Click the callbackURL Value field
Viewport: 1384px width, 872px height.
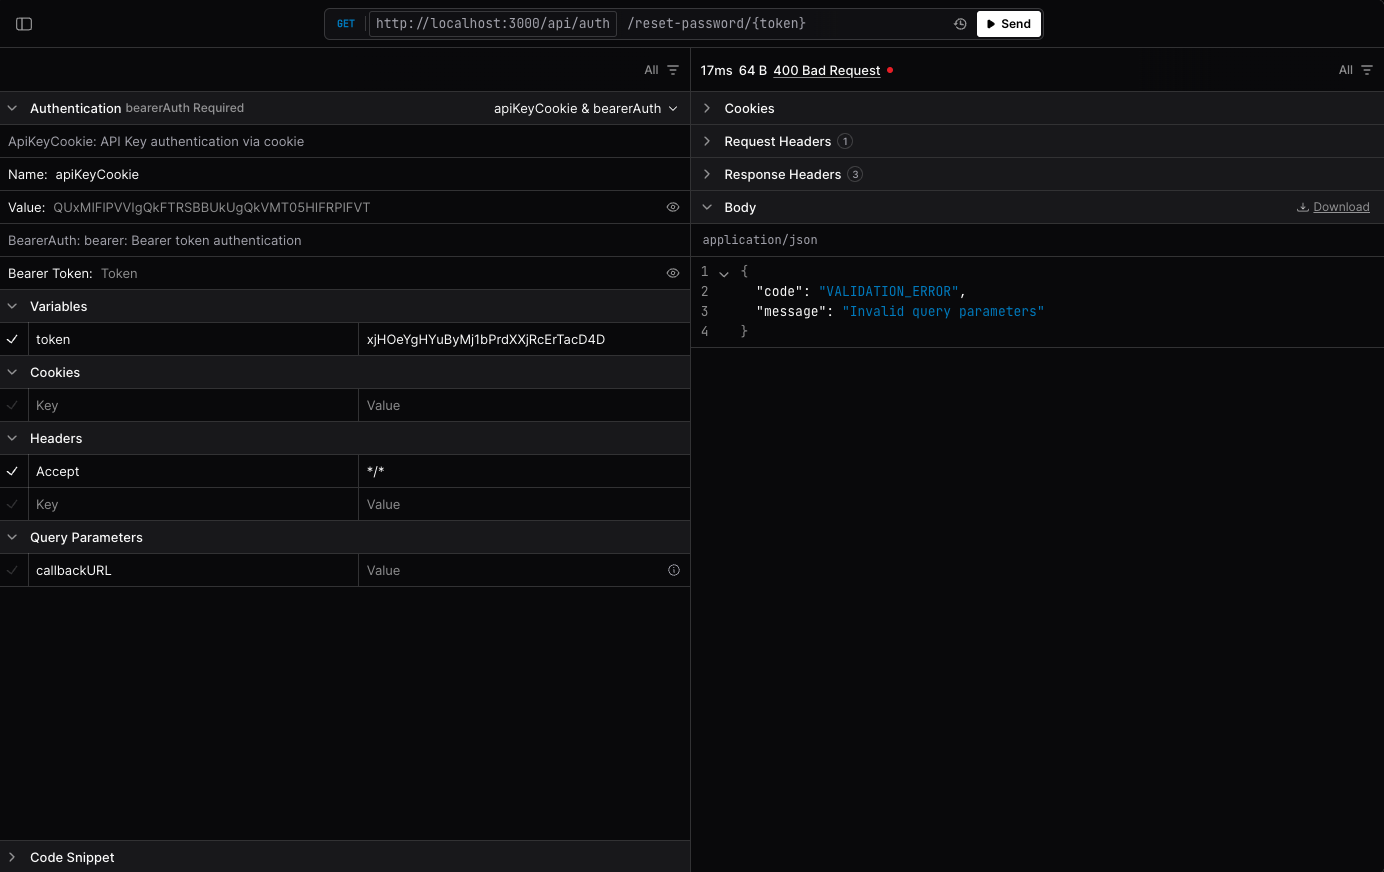point(510,570)
